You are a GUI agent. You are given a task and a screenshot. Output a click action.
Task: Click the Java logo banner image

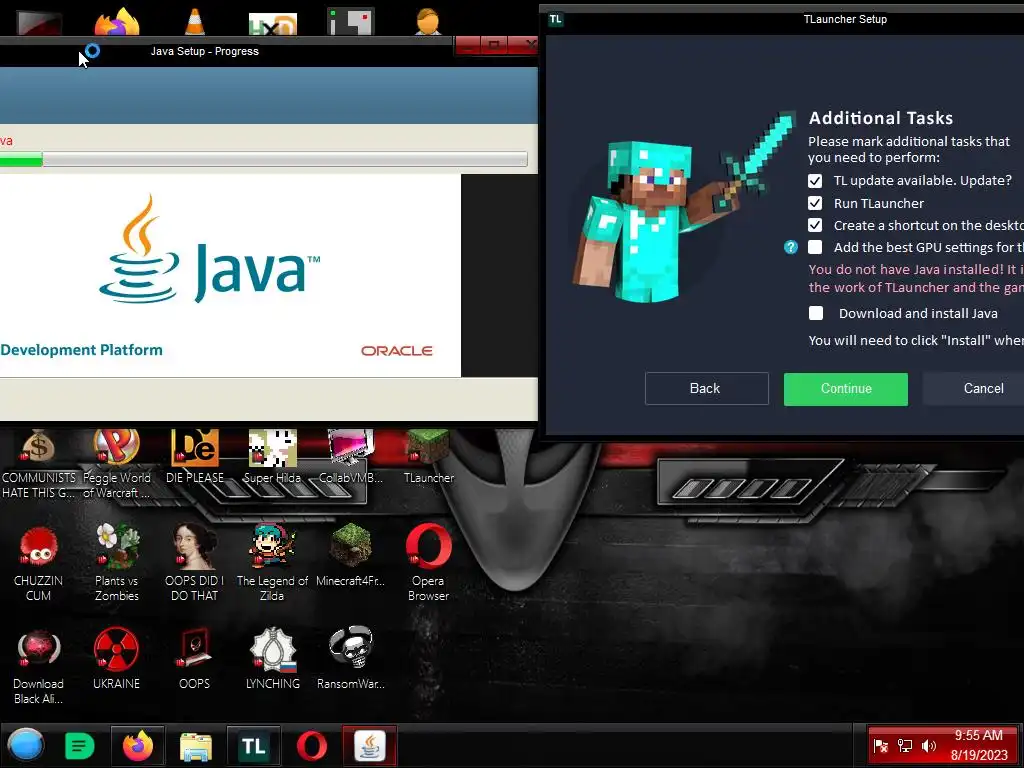(230, 275)
